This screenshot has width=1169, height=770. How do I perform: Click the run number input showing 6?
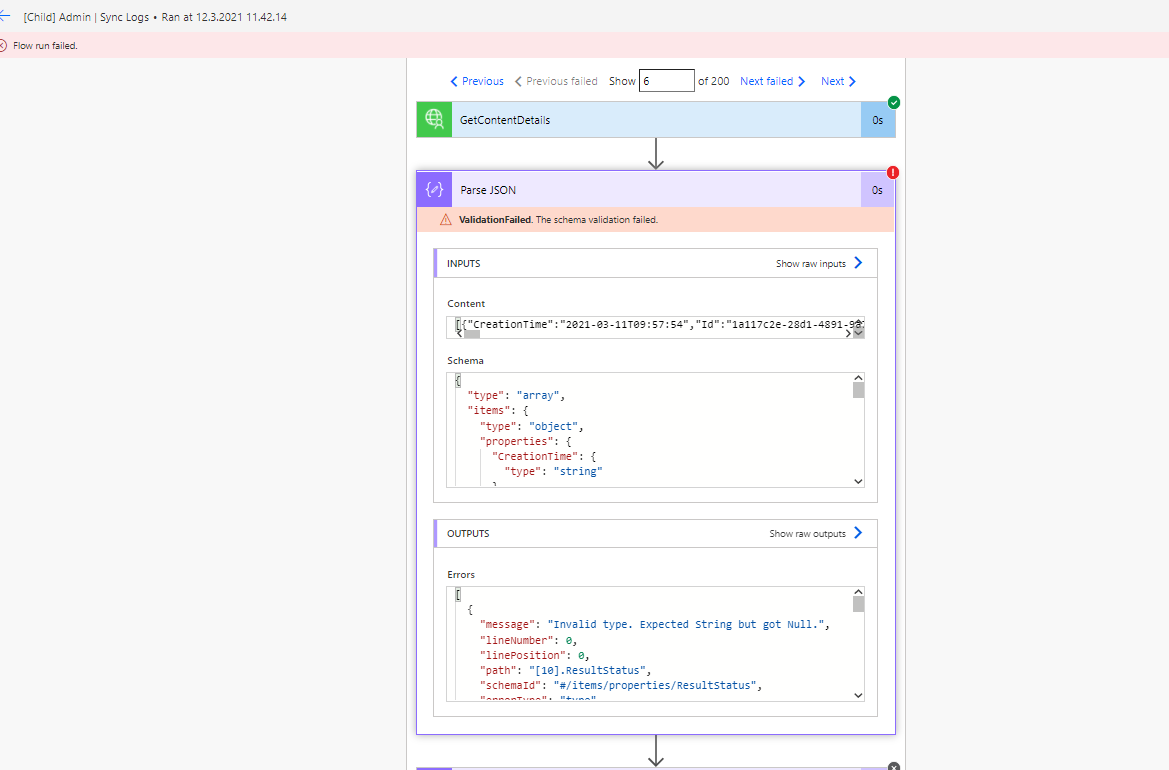click(x=666, y=80)
